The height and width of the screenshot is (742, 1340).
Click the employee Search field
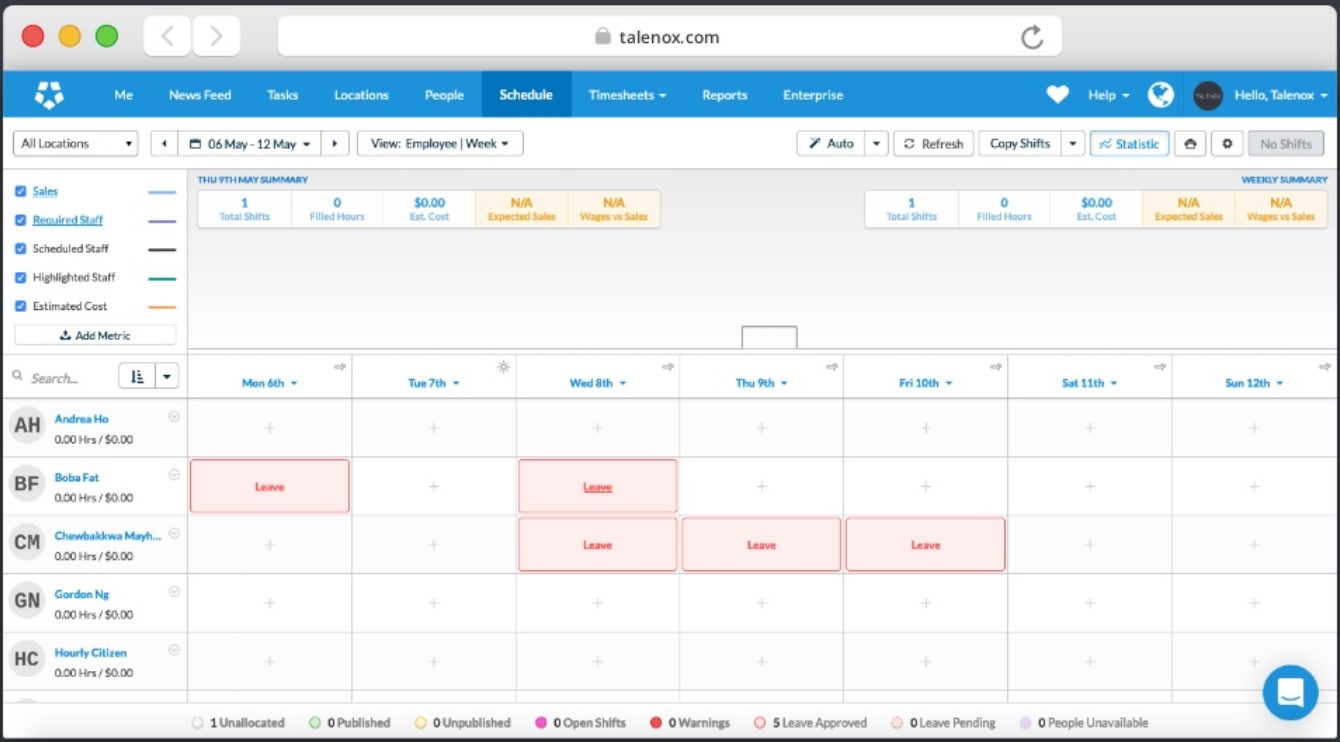pyautogui.click(x=60, y=378)
